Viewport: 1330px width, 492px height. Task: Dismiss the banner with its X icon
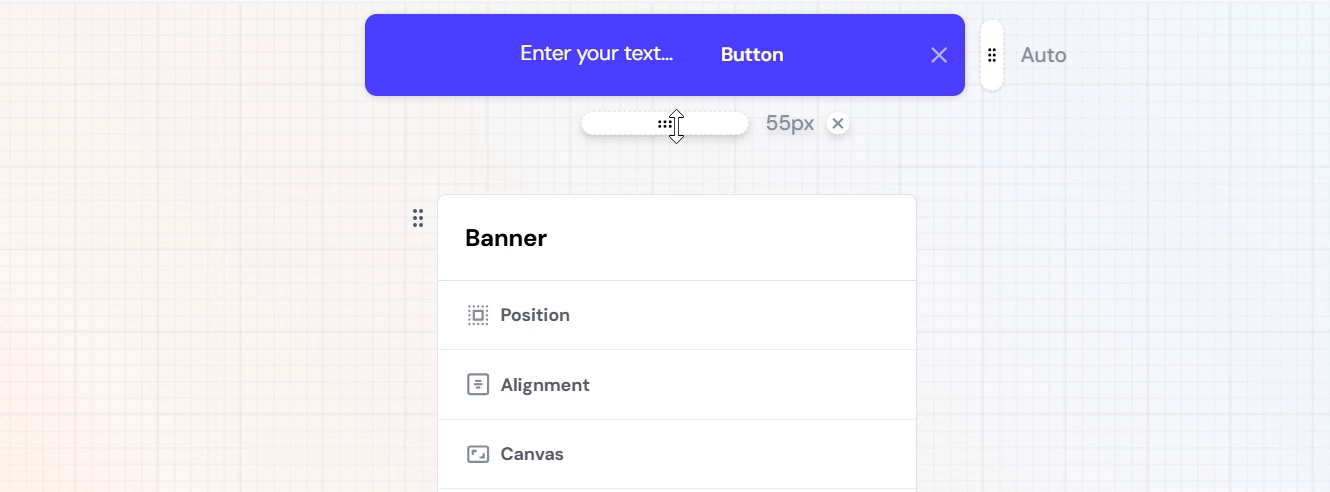click(x=938, y=55)
